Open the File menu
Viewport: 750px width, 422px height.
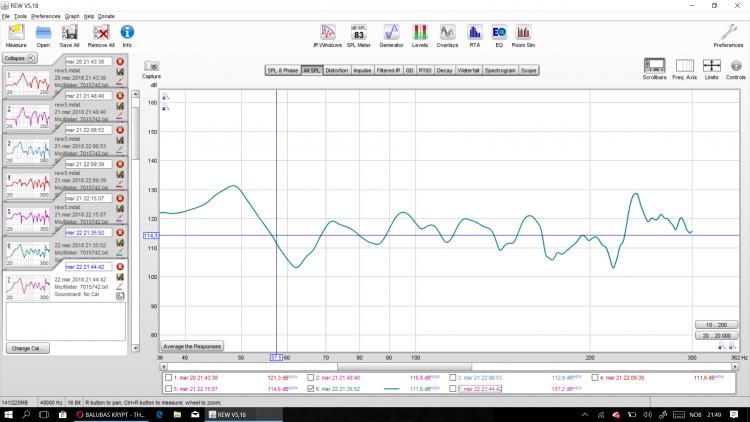(5, 16)
